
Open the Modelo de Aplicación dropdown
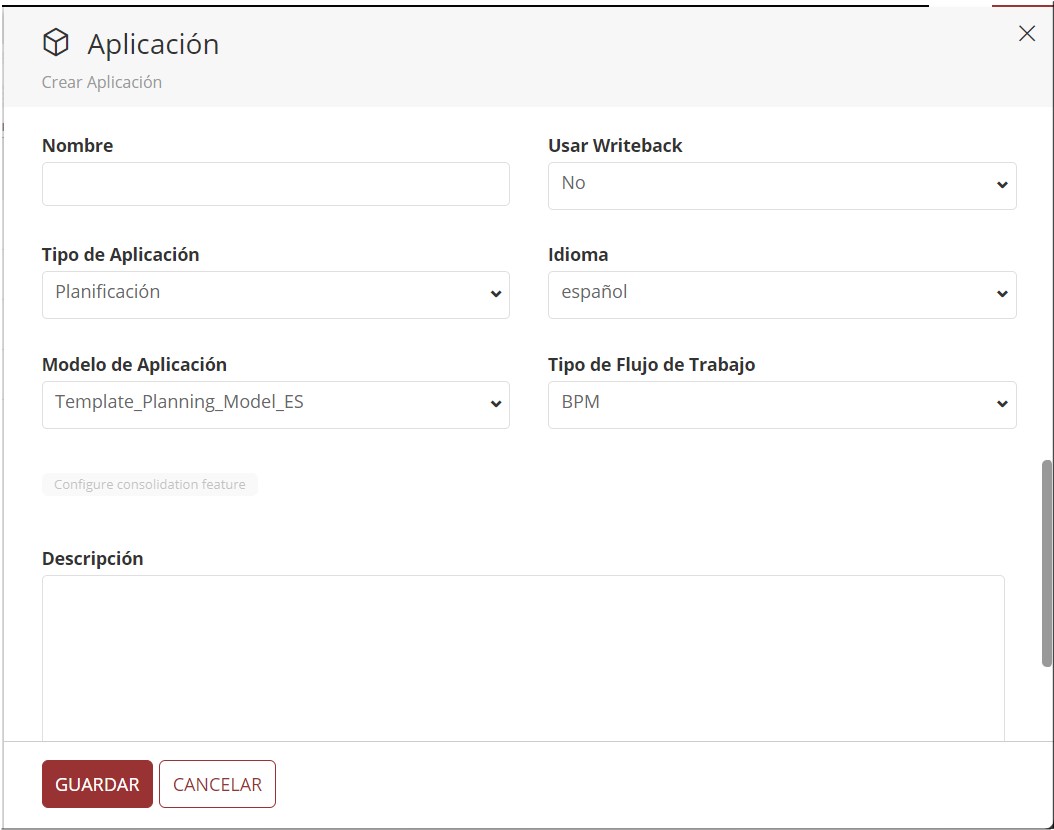click(276, 405)
